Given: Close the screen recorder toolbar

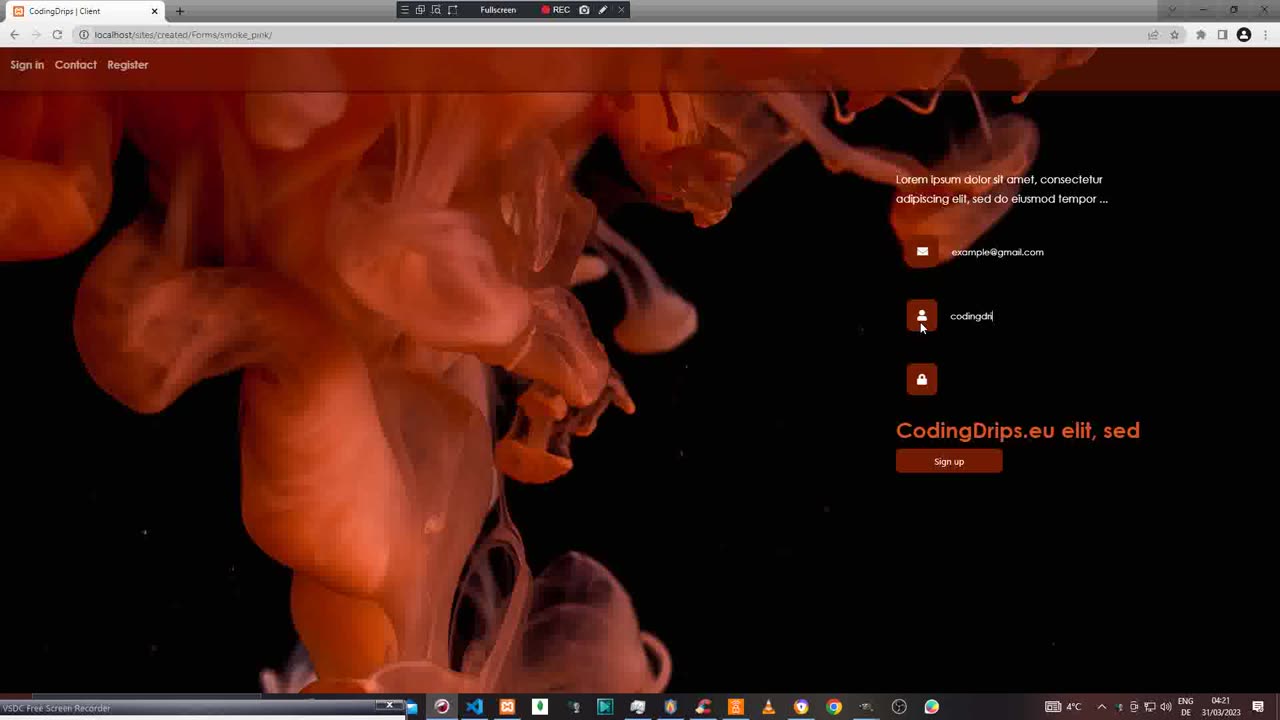Looking at the screenshot, I should [x=621, y=10].
